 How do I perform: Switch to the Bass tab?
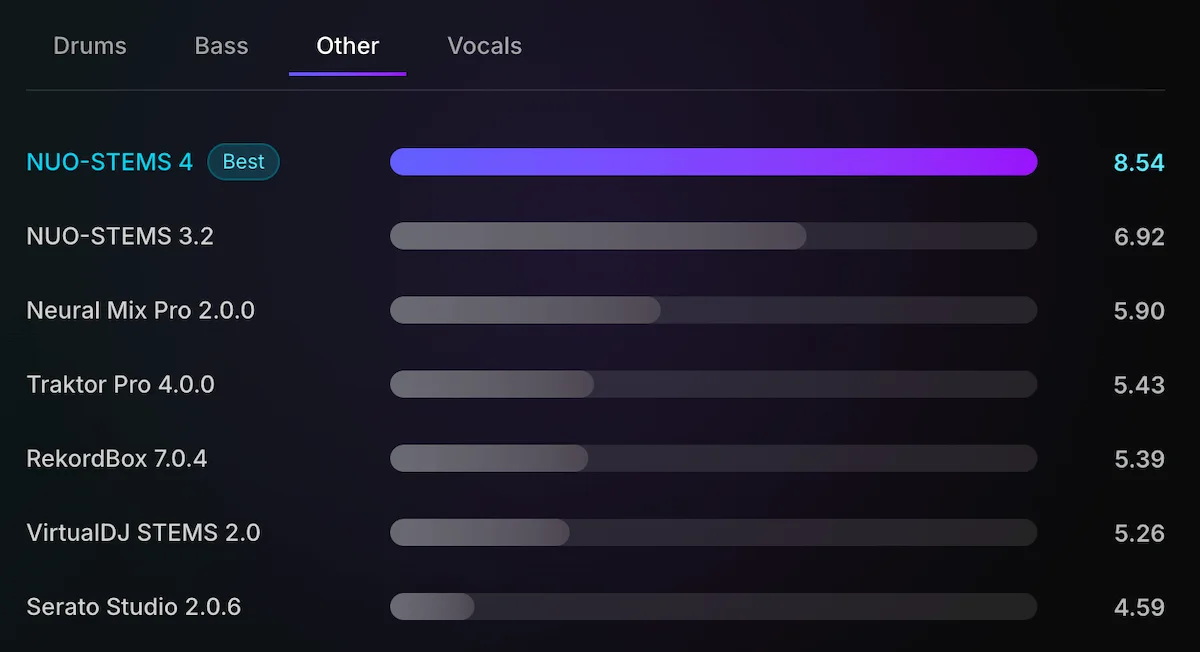(x=221, y=45)
